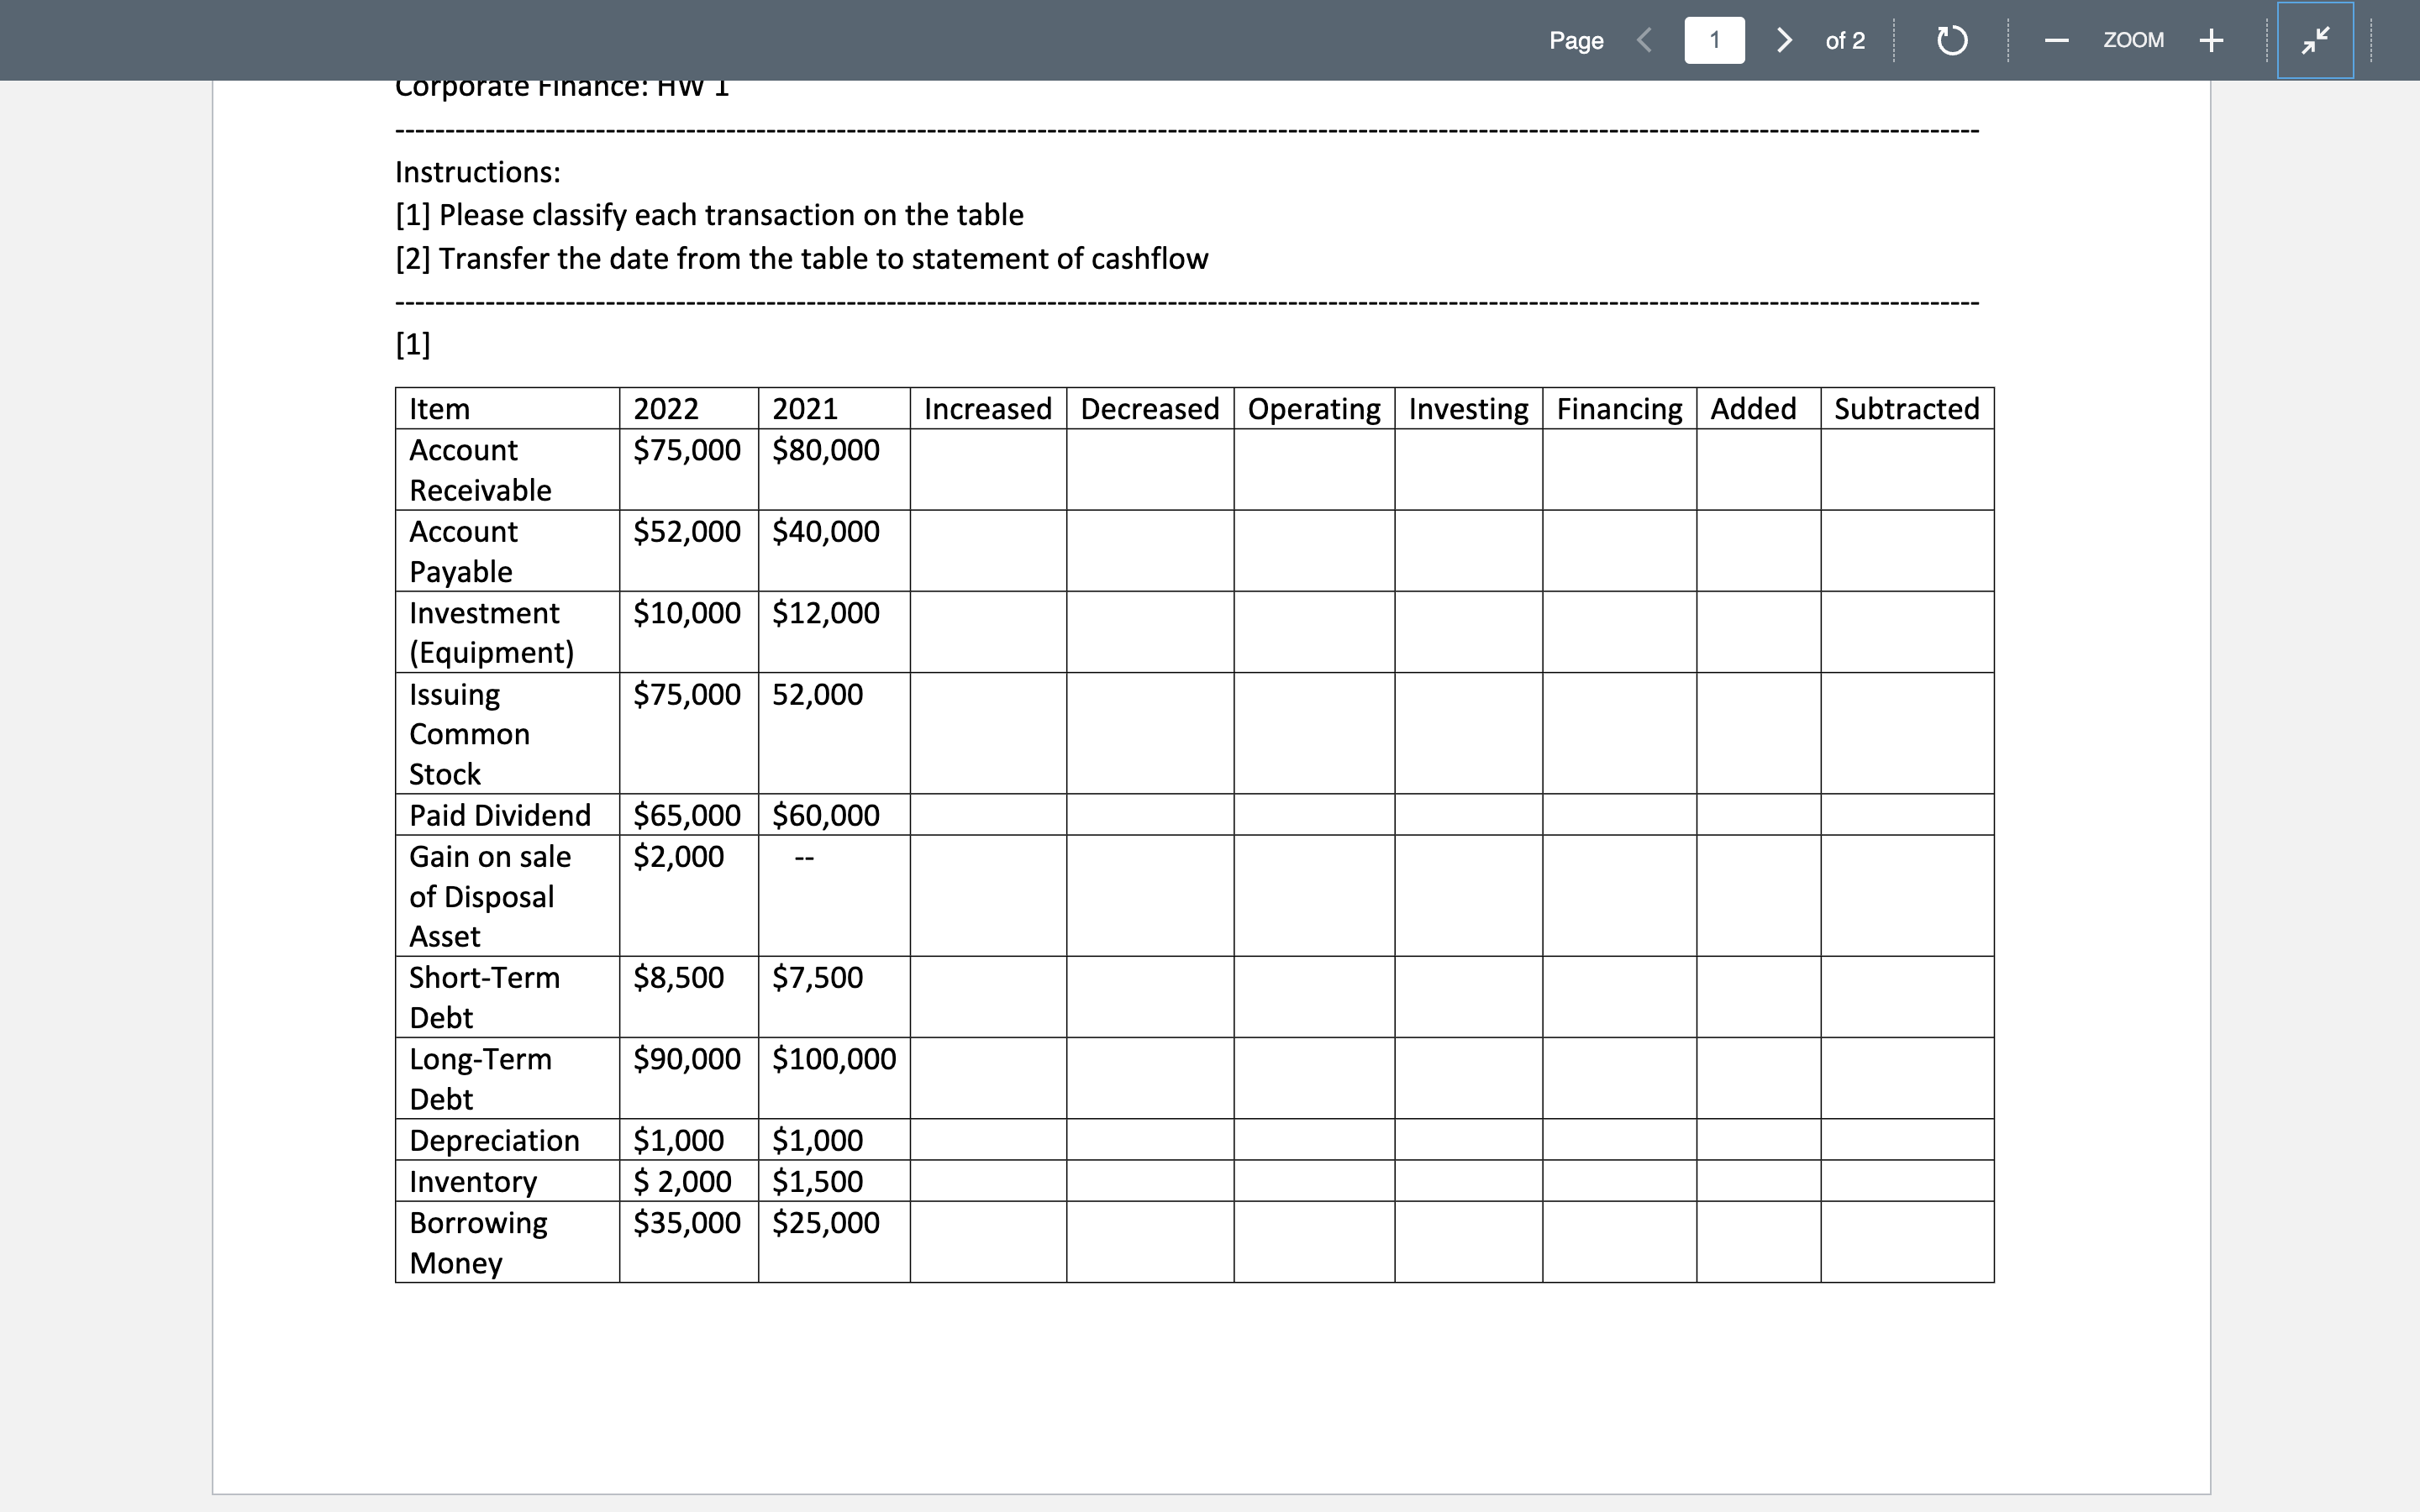Exit fullscreen with the collapse arrows icon
This screenshot has height=1512, width=2420.
click(2315, 40)
